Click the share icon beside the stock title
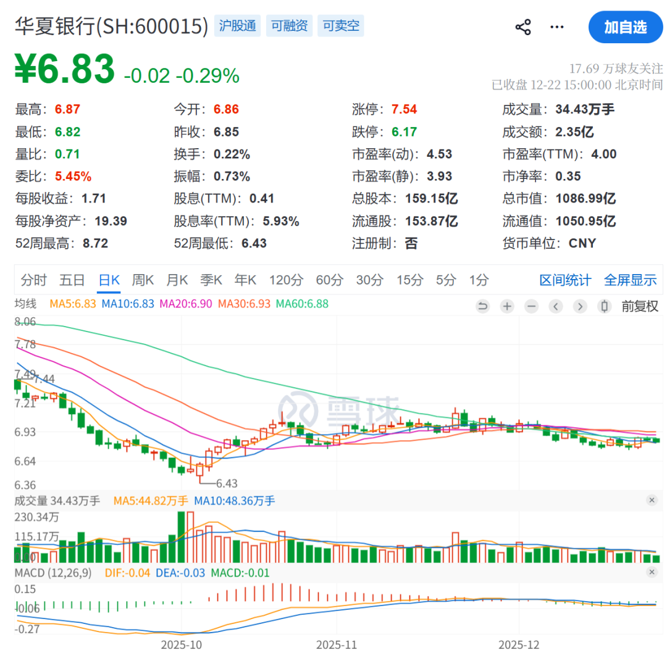 tap(522, 27)
